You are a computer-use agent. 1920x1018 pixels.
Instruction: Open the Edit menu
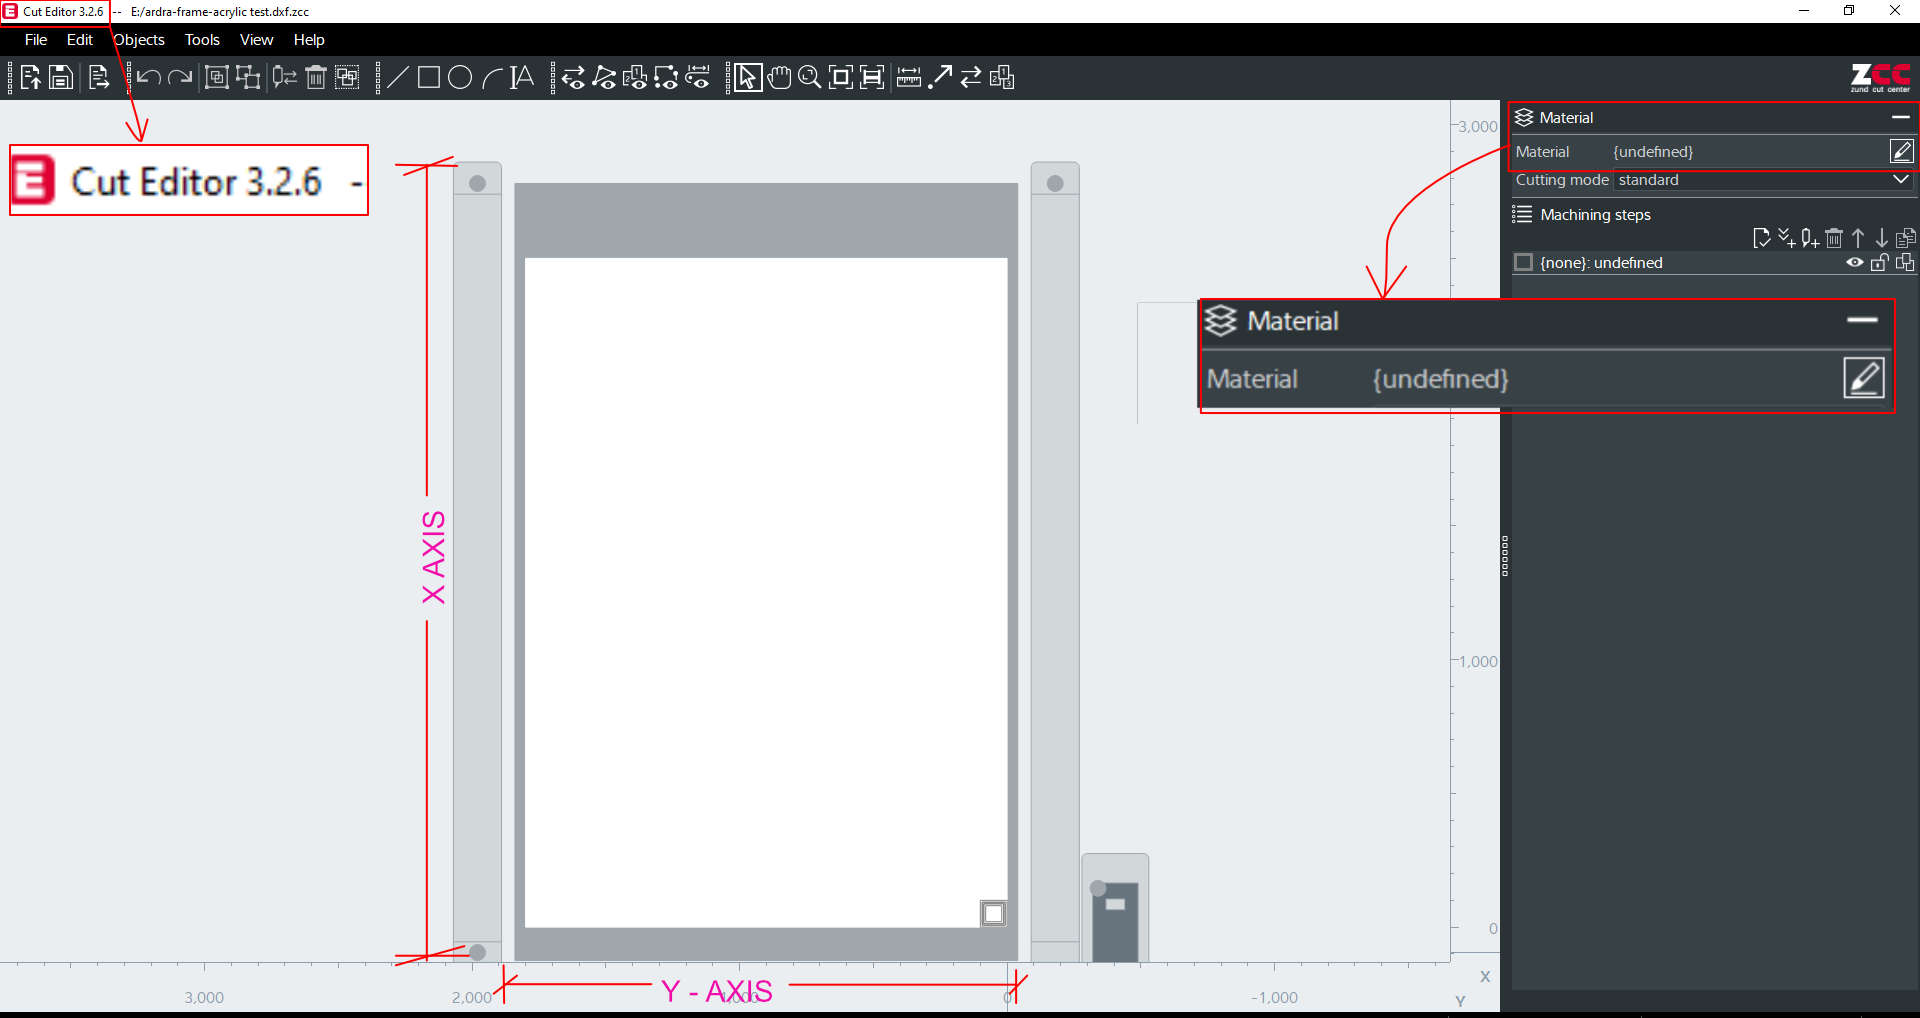tap(80, 40)
